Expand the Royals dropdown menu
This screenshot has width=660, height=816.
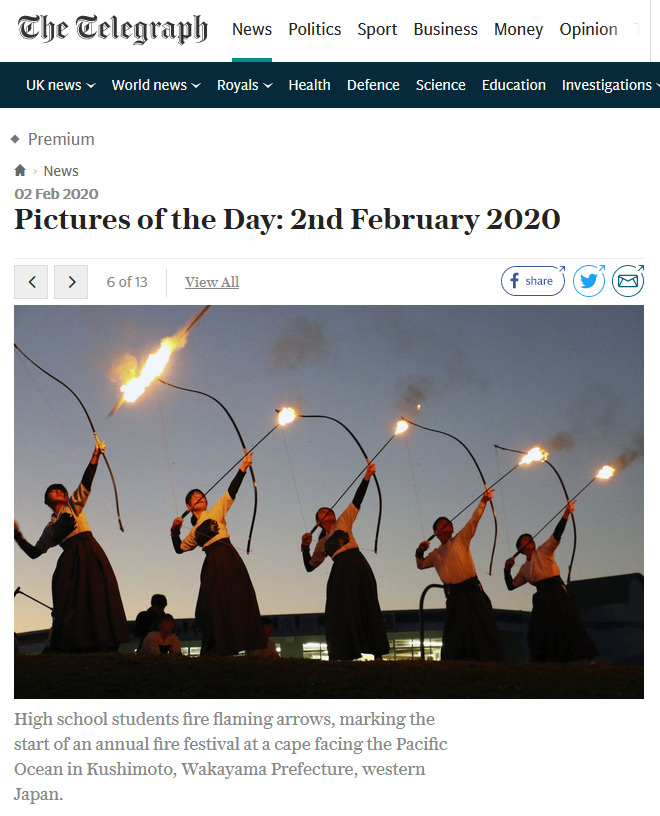click(245, 85)
